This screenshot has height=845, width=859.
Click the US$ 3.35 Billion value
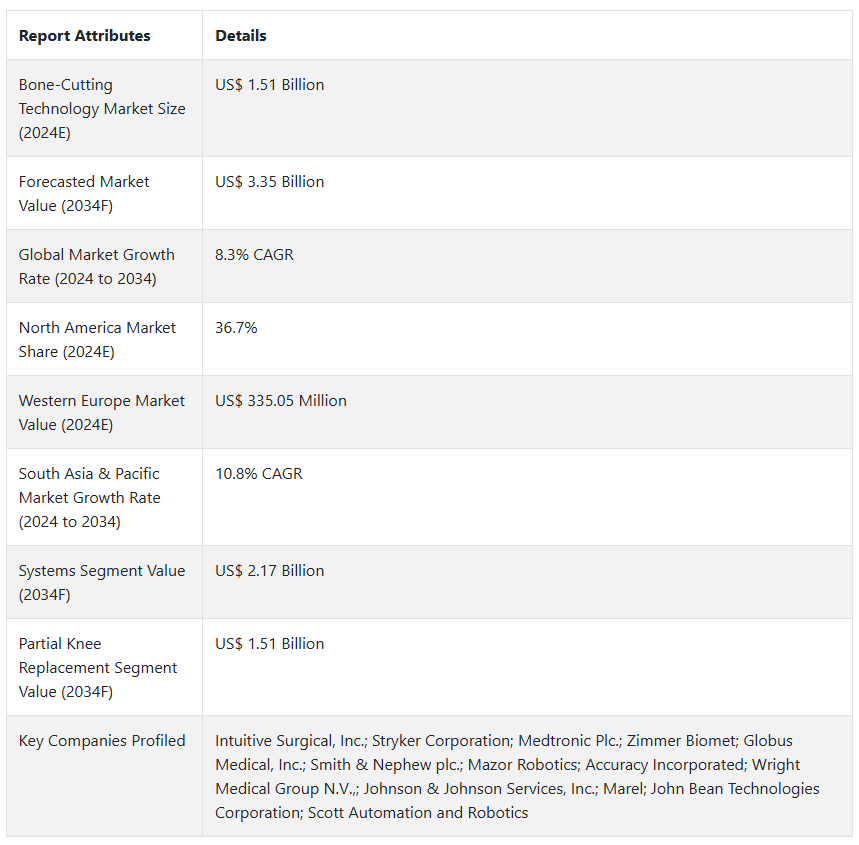(270, 182)
